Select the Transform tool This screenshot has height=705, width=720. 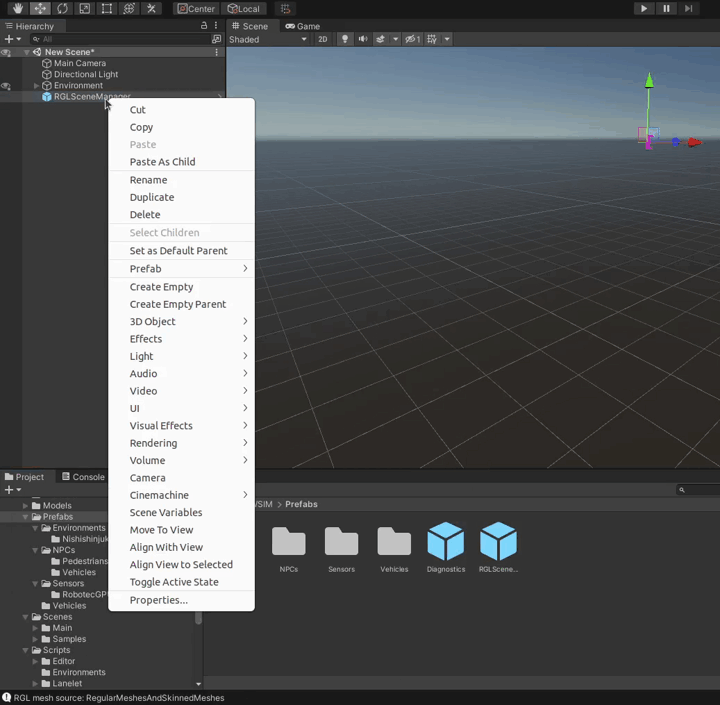129,8
